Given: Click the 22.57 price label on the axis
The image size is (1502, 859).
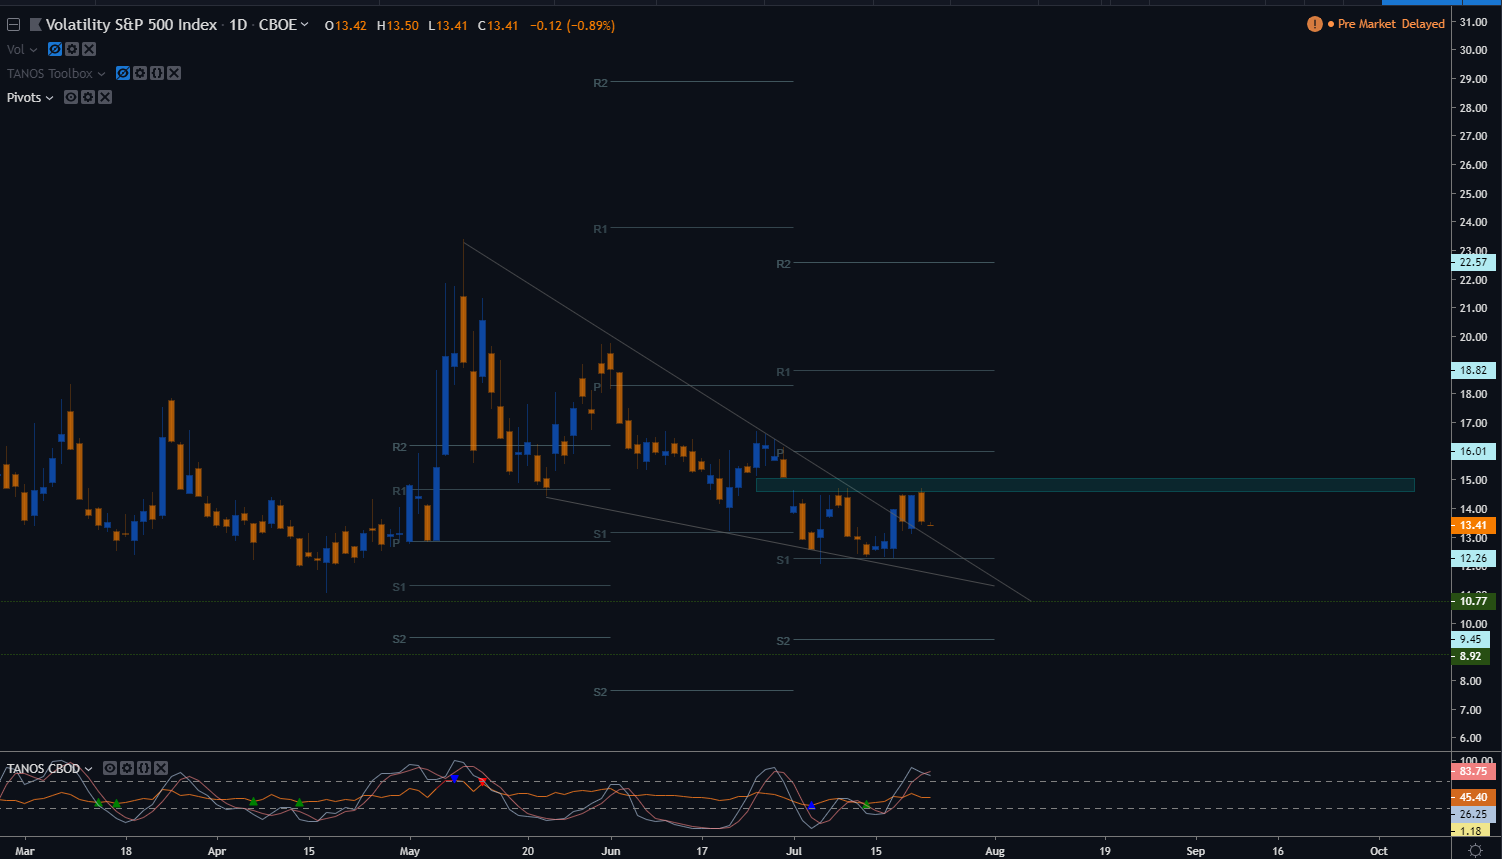Looking at the screenshot, I should (x=1473, y=263).
